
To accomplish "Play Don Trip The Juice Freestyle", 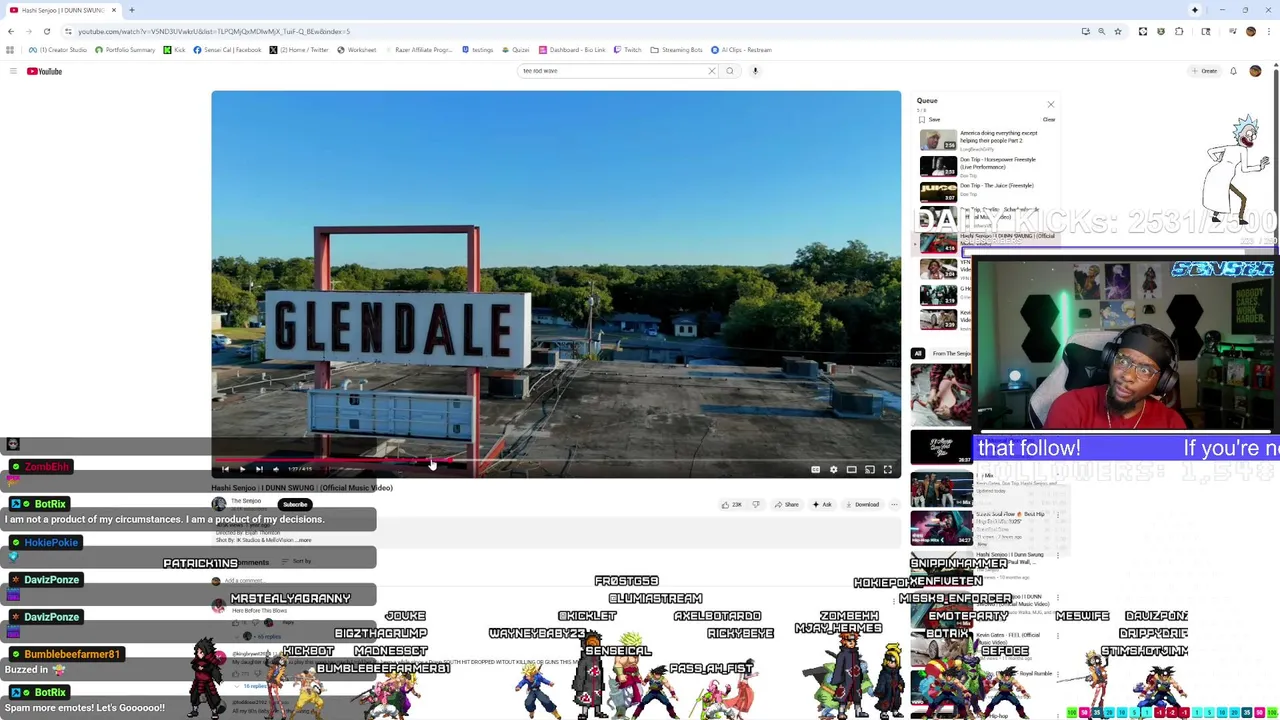I will tap(987, 192).
